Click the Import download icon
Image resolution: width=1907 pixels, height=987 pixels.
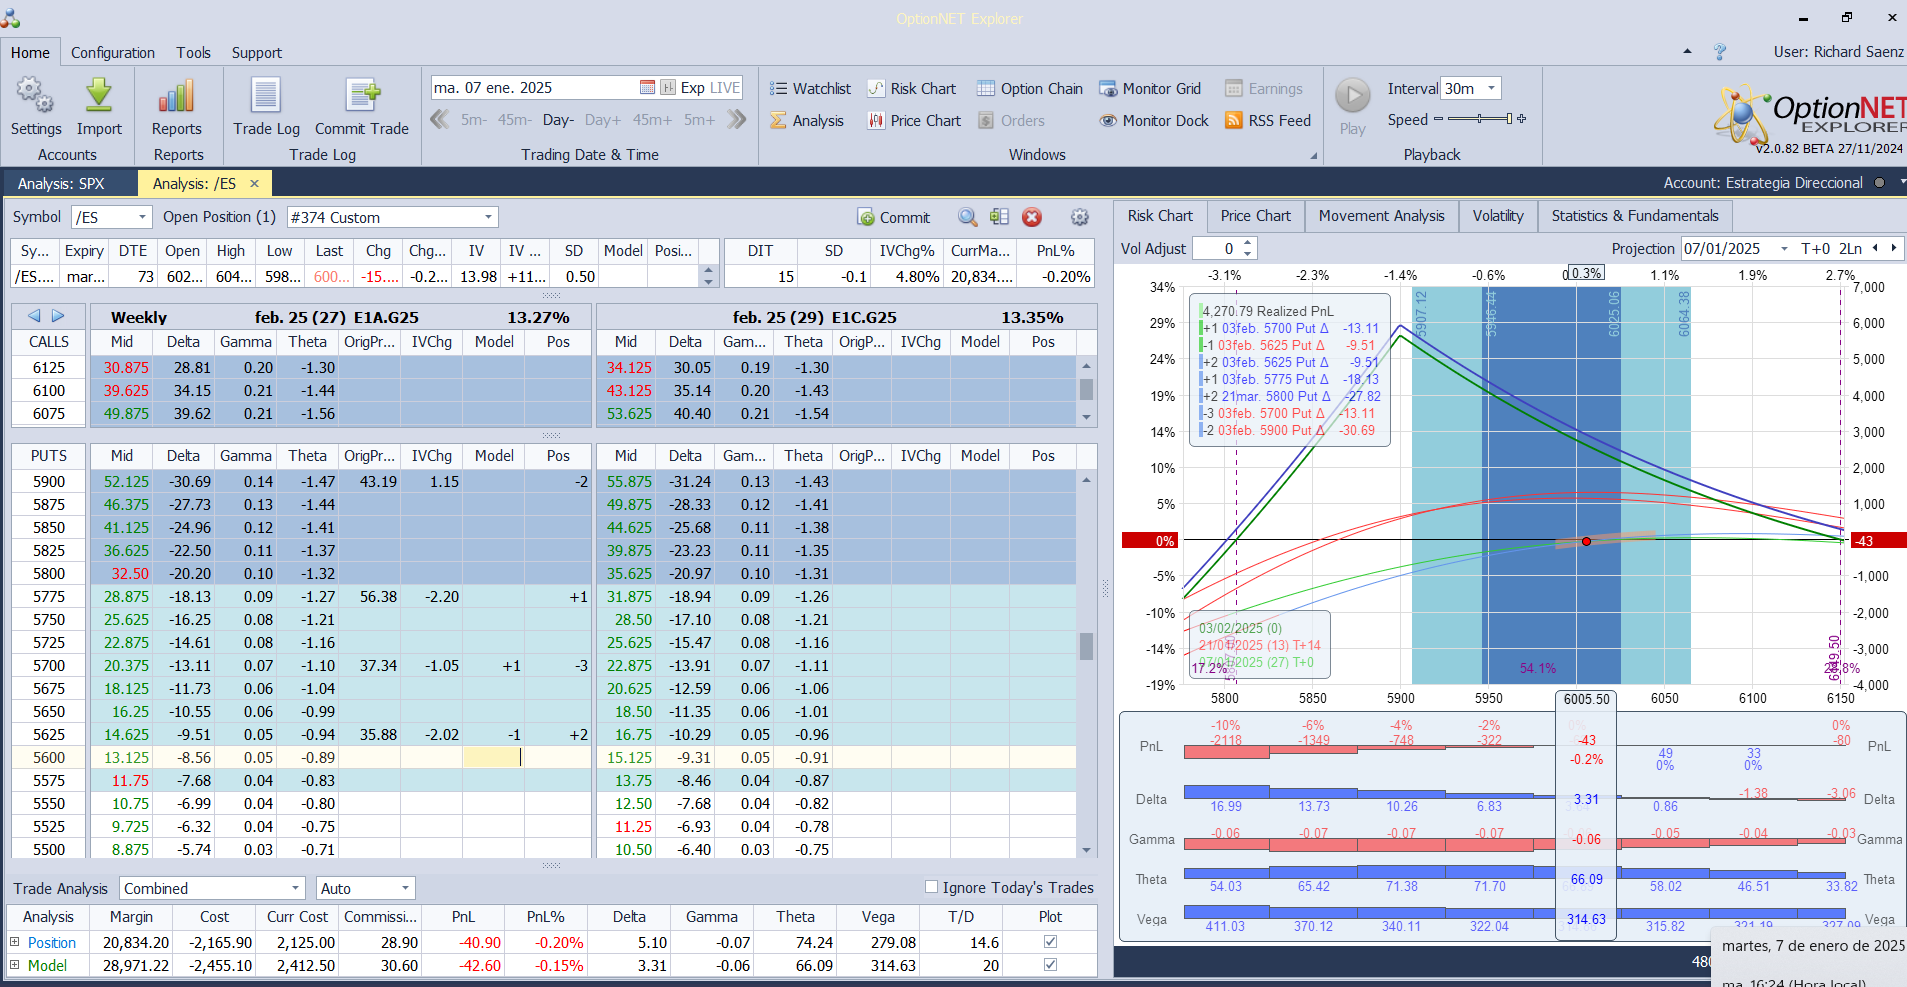(99, 97)
